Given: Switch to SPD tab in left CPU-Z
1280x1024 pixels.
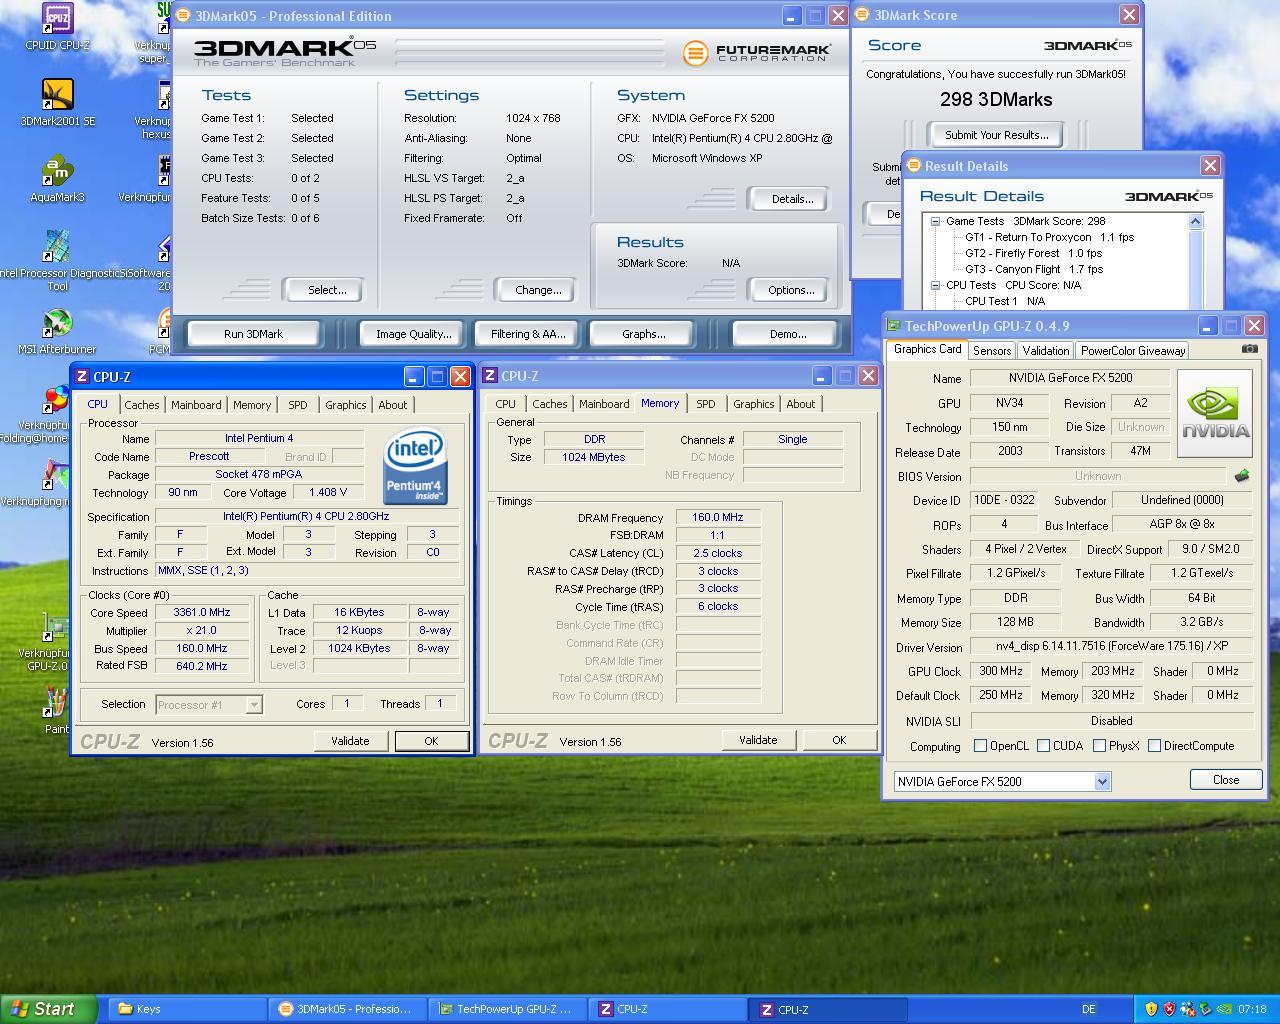Looking at the screenshot, I should coord(298,405).
